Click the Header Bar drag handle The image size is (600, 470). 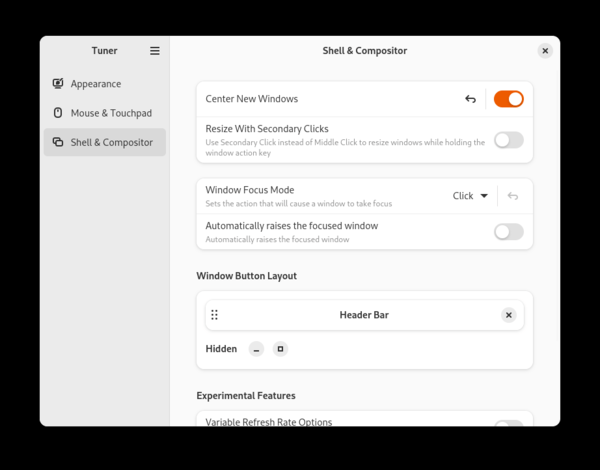point(214,315)
